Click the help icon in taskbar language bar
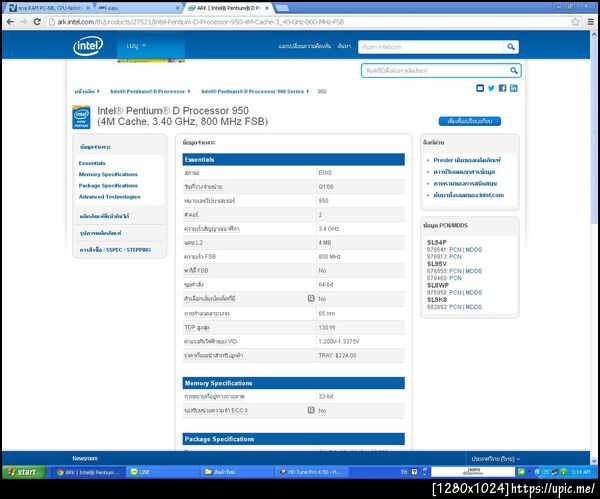This screenshot has height=499, width=600. tap(414, 472)
